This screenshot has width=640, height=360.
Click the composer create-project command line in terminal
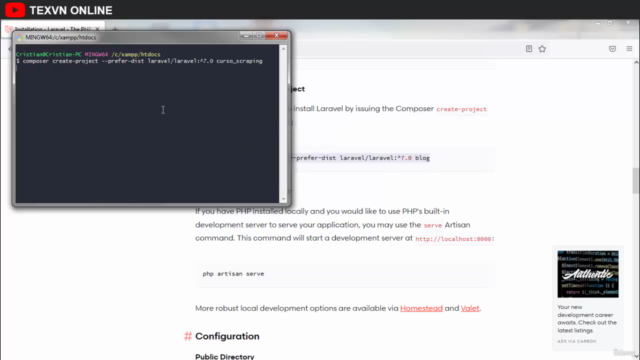[139, 61]
